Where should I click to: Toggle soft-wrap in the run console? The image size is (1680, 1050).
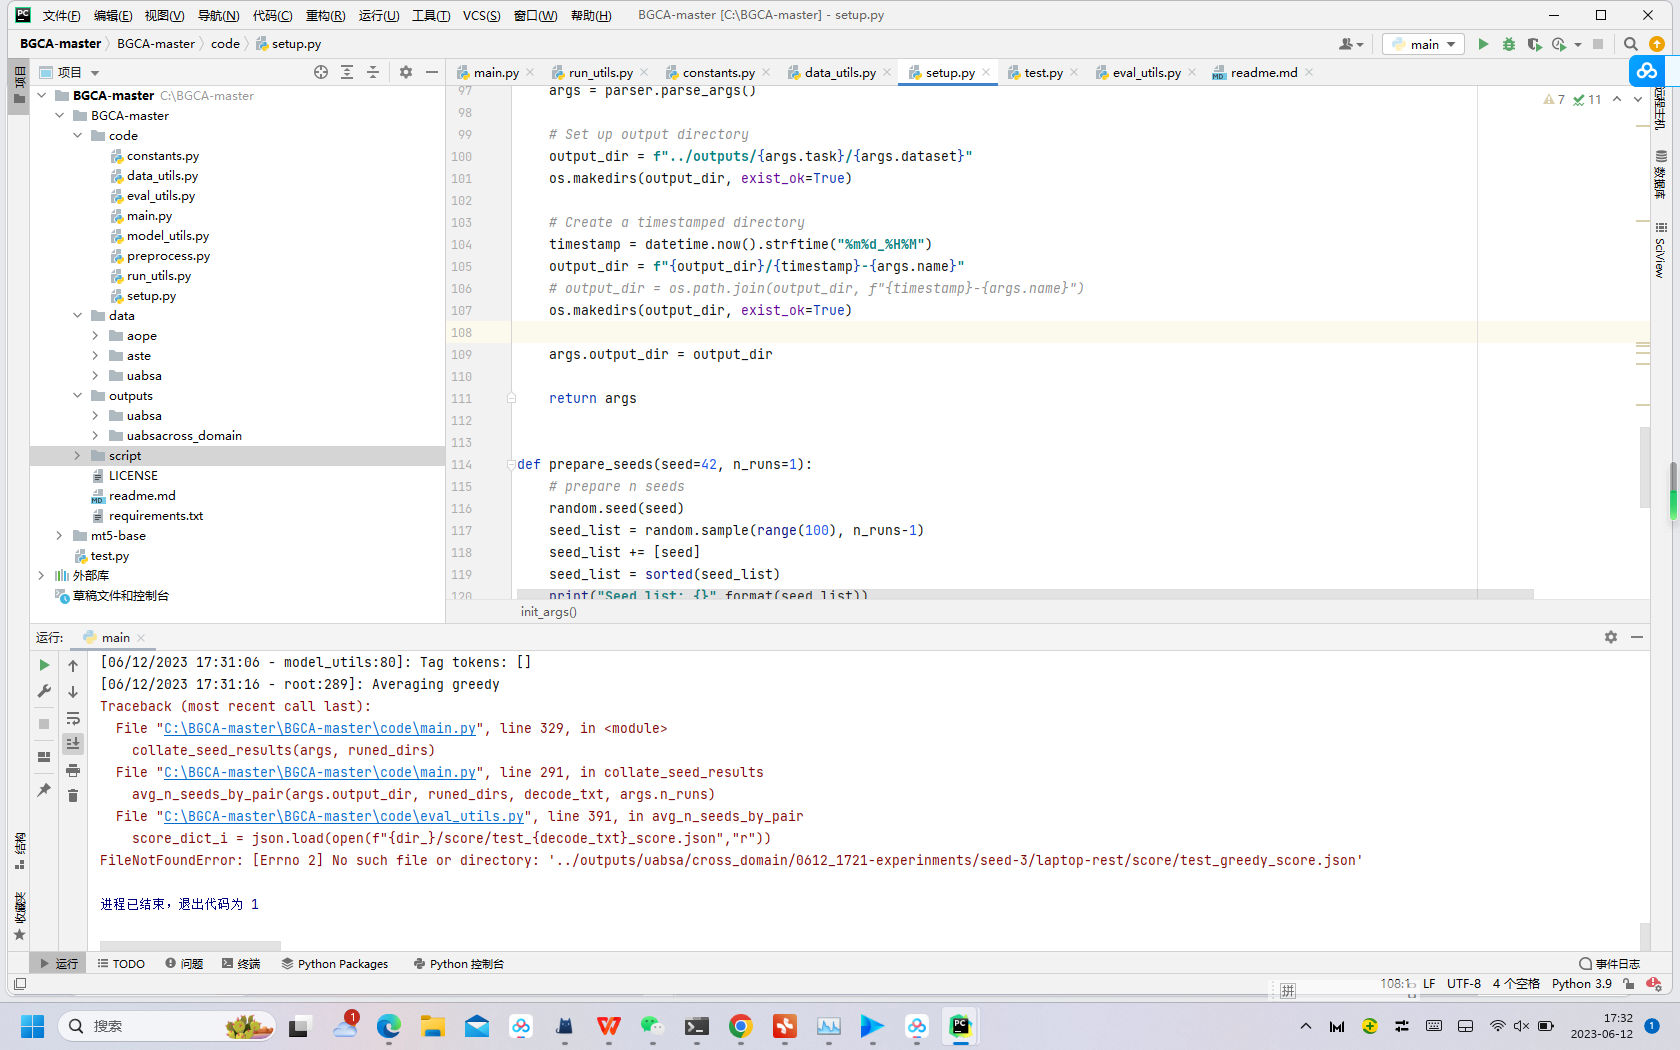73,718
